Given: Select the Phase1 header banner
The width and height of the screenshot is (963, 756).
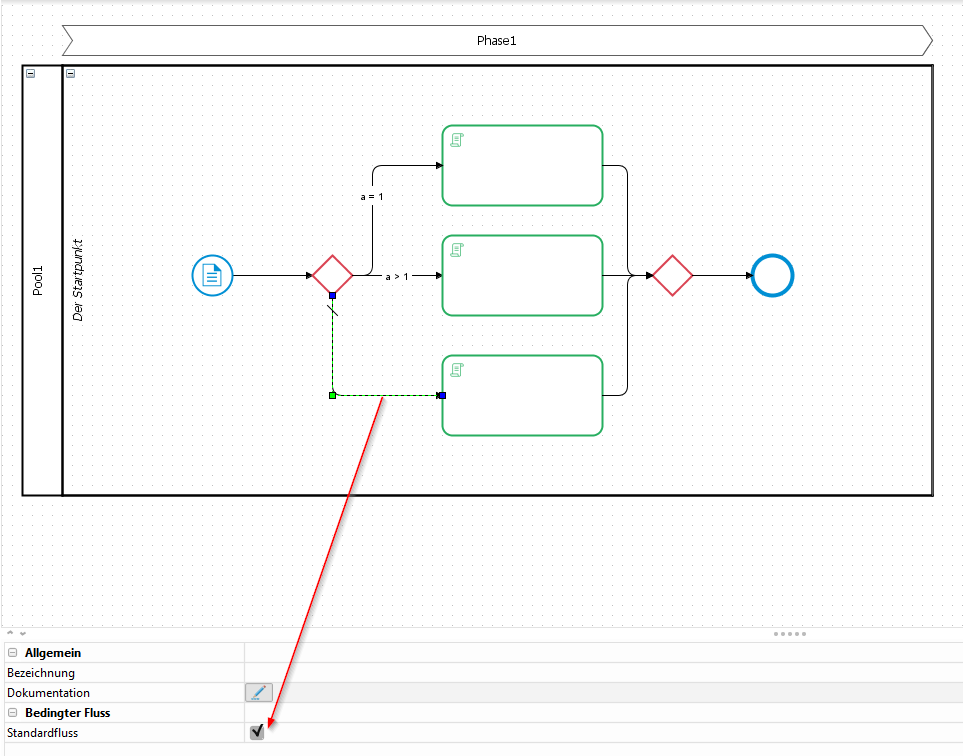Looking at the screenshot, I should coord(496,41).
